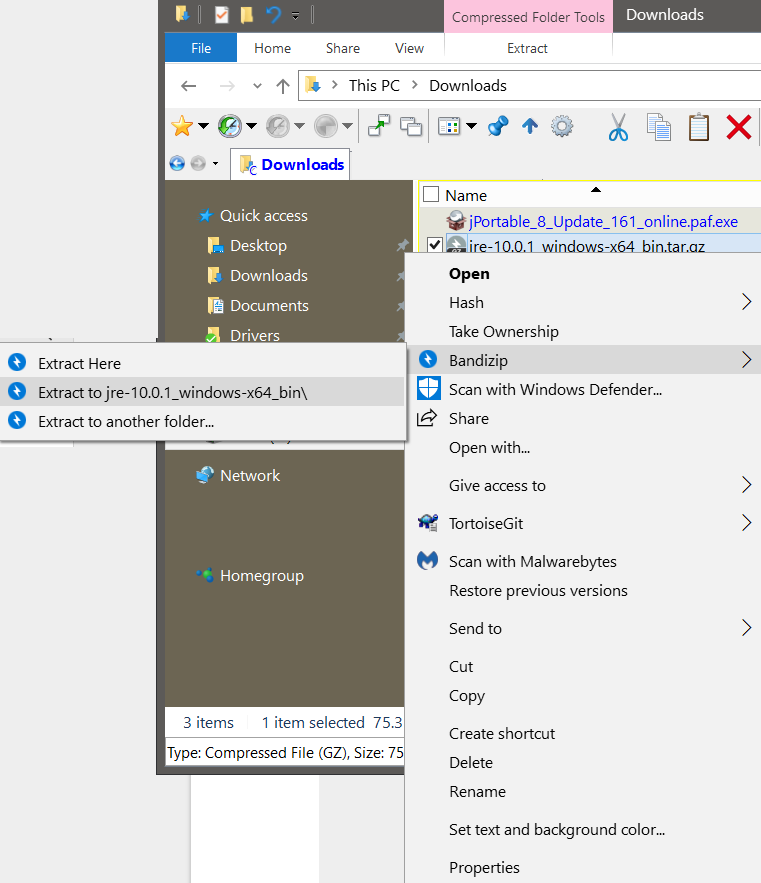The height and width of the screenshot is (883, 761).
Task: Click the navigation Back arrow button
Action: [x=188, y=86]
